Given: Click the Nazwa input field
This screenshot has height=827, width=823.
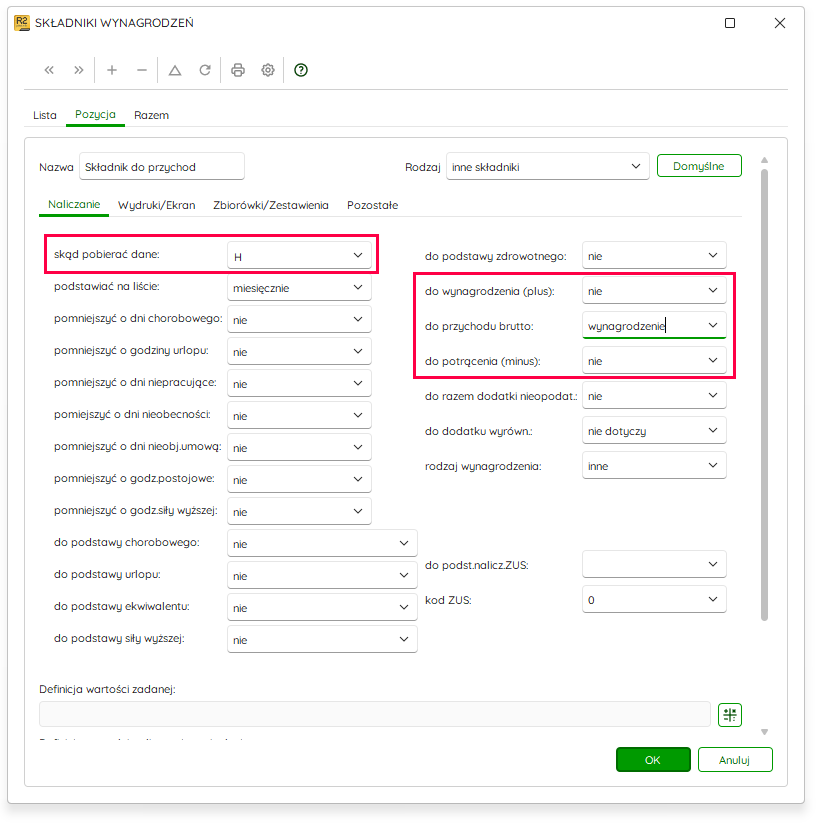Looking at the screenshot, I should pos(162,167).
